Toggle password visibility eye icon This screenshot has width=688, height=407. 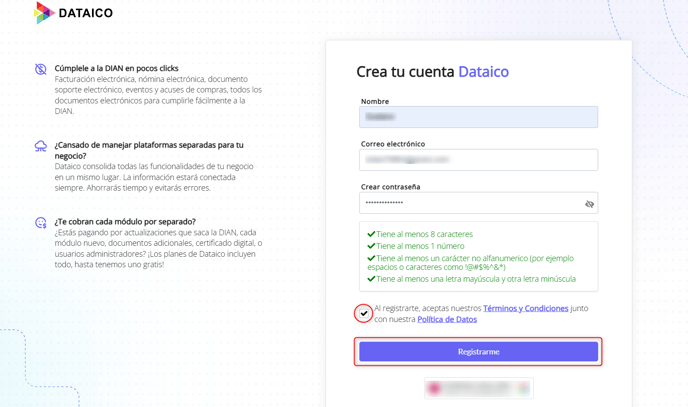589,204
